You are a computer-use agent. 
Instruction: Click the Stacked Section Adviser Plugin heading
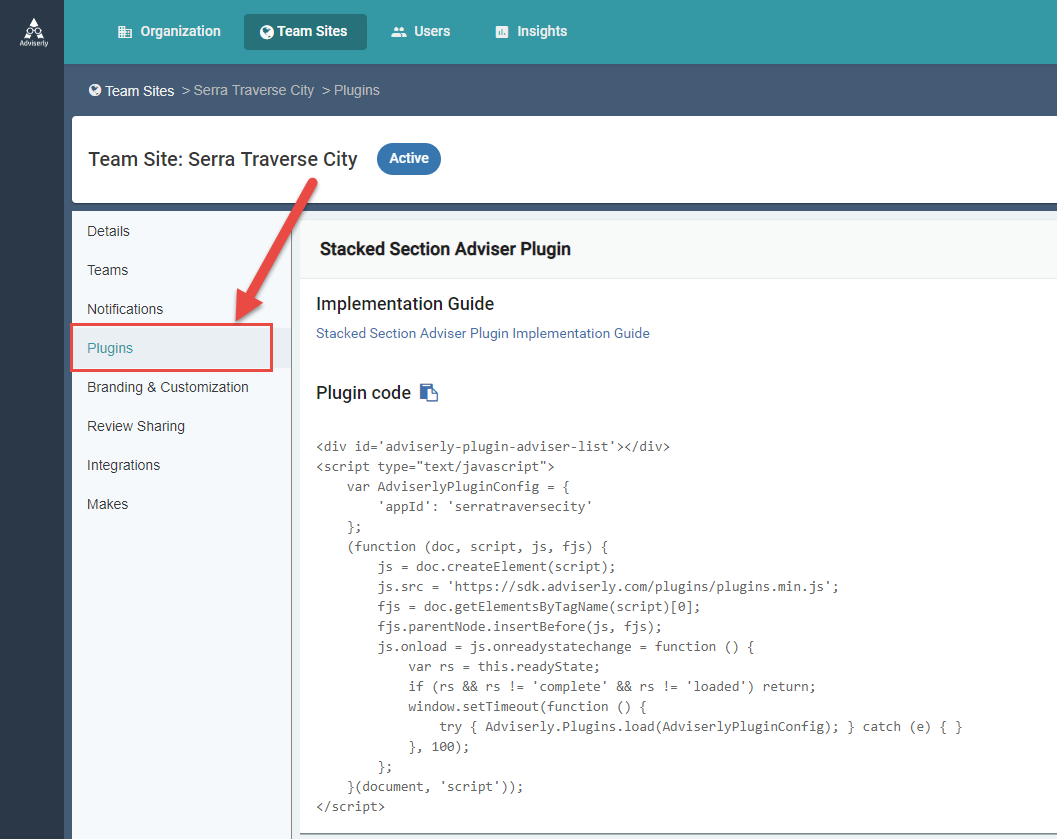point(445,249)
